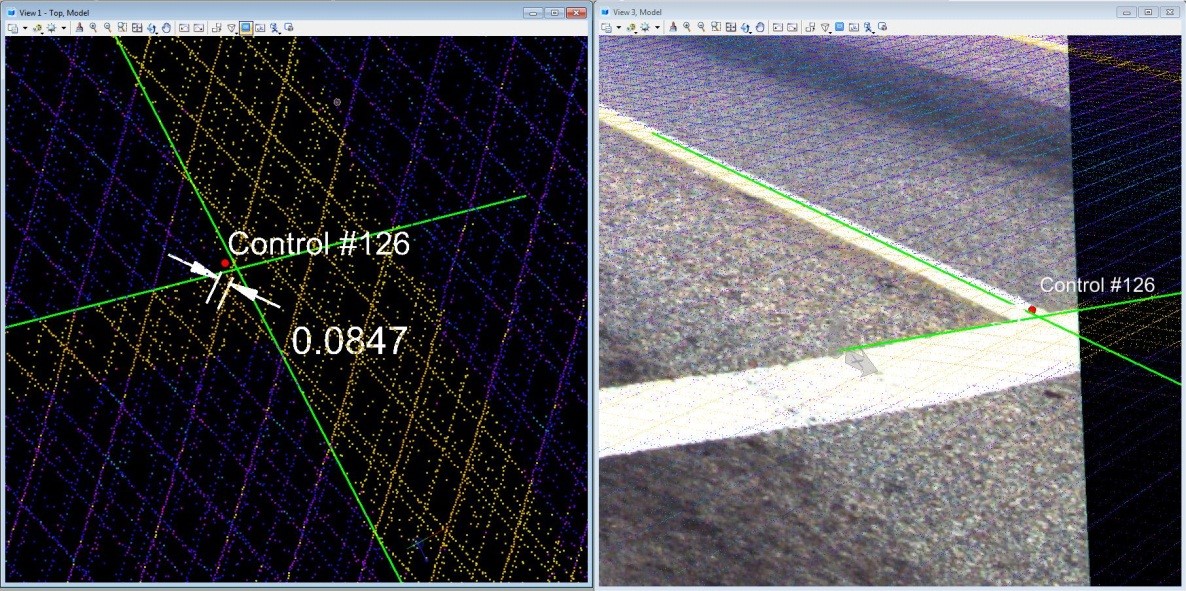Click View Next icon in View 3
Viewport: 1186px width, 591px height.
pyautogui.click(x=793, y=28)
